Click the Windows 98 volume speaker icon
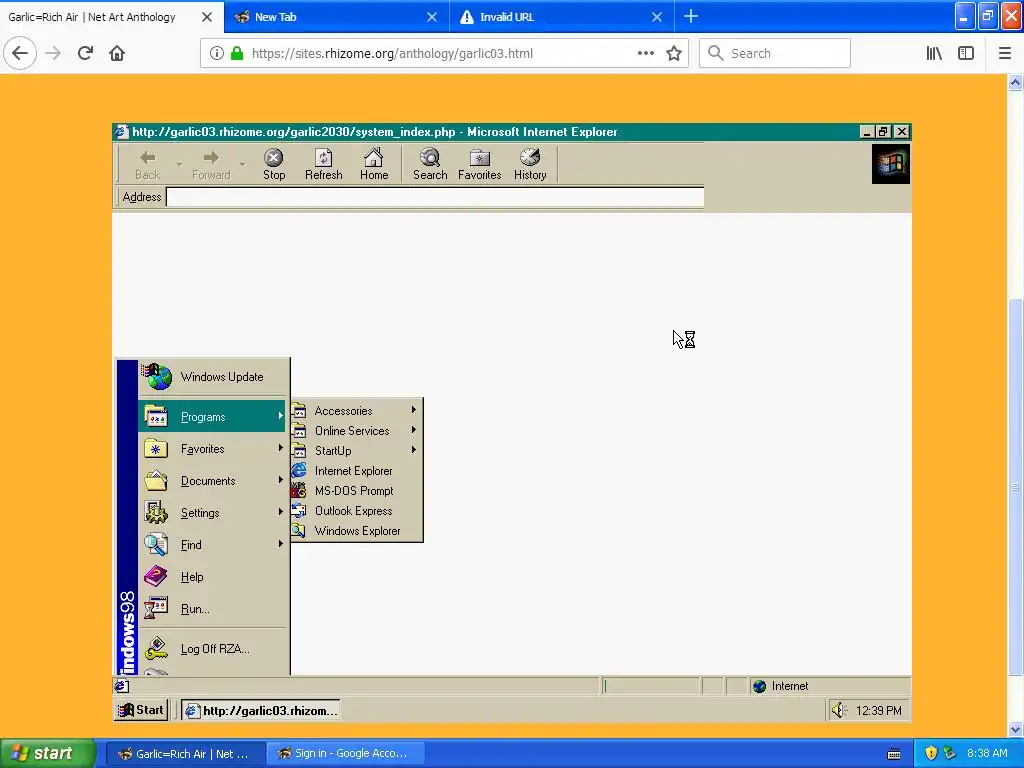Screen dimensions: 1024x768 [x=839, y=710]
